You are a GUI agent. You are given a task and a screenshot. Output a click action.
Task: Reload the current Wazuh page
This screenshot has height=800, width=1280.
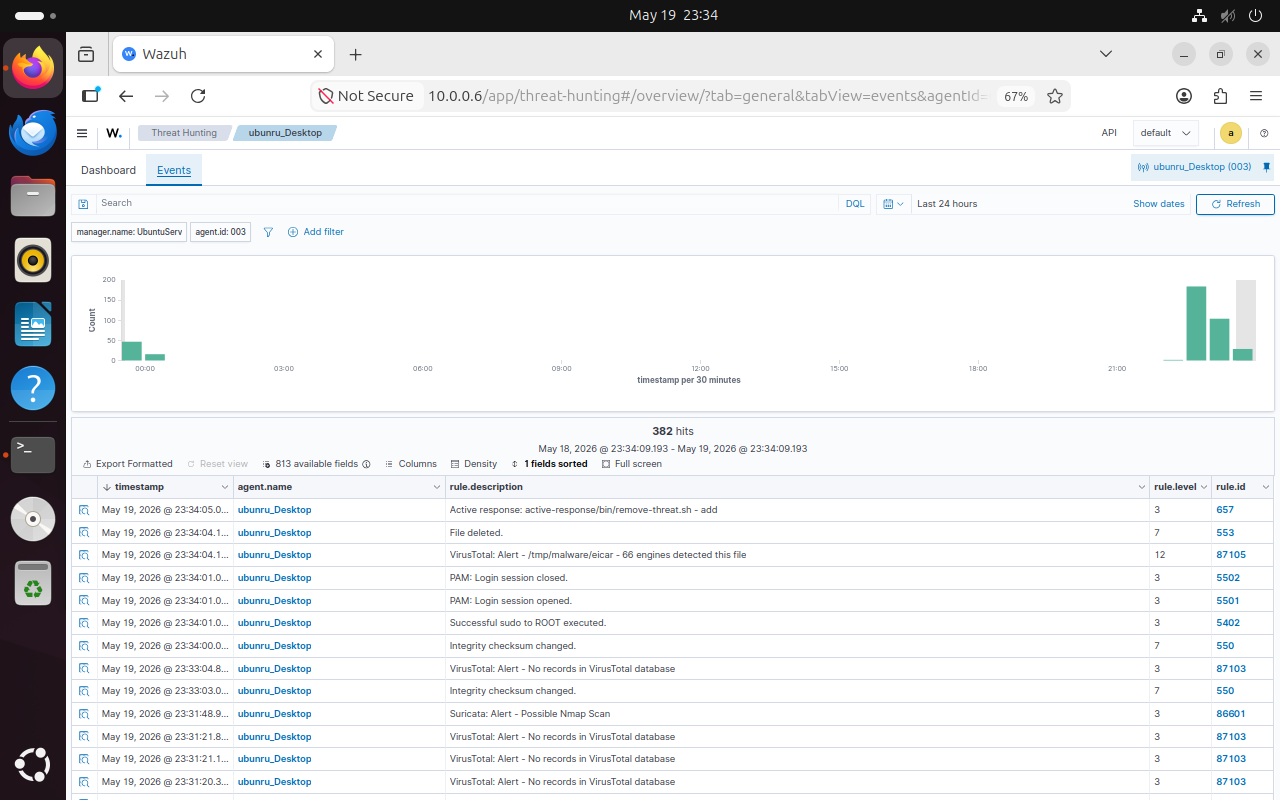(x=198, y=96)
